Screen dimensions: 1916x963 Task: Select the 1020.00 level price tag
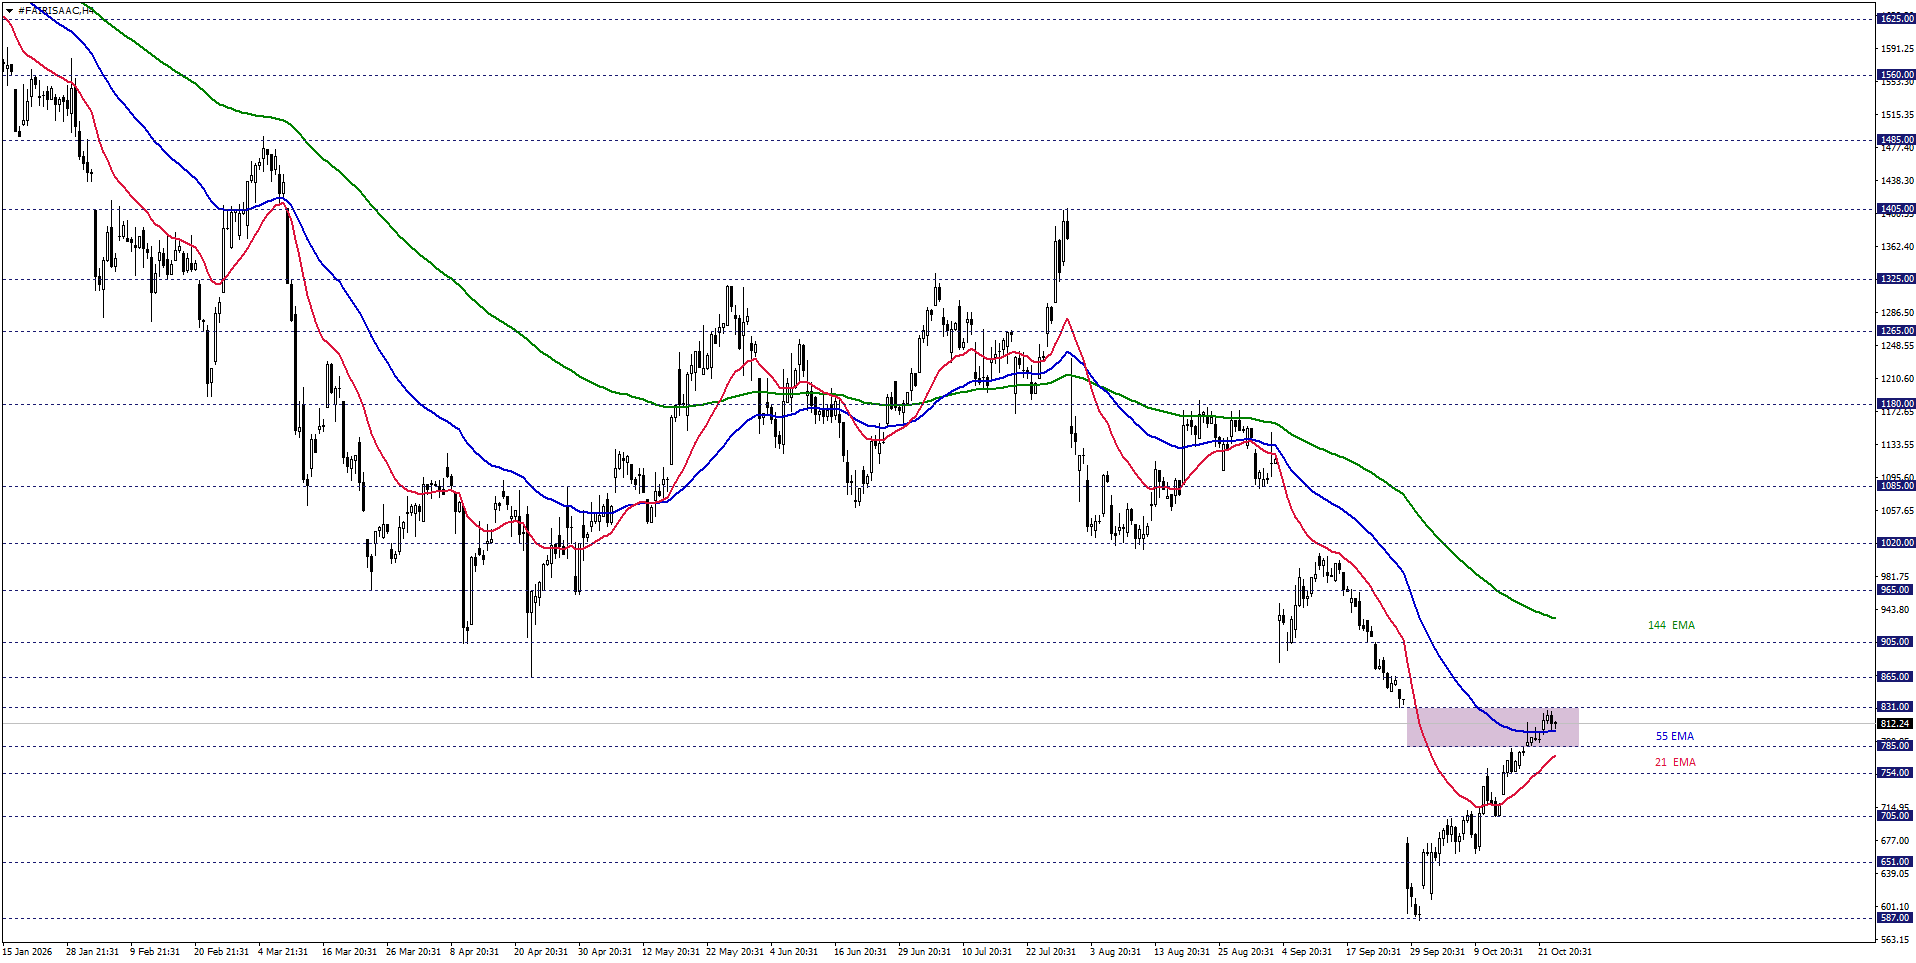pos(1895,543)
